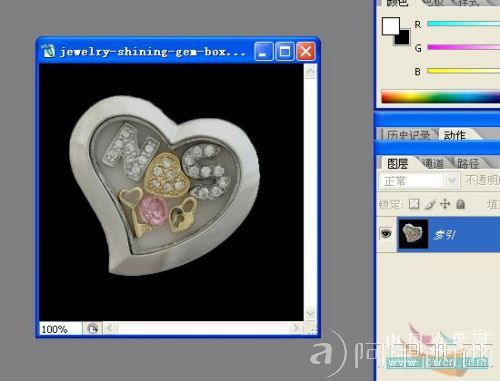Select the white foreground color swatch
This screenshot has height=381, width=500.
390,26
